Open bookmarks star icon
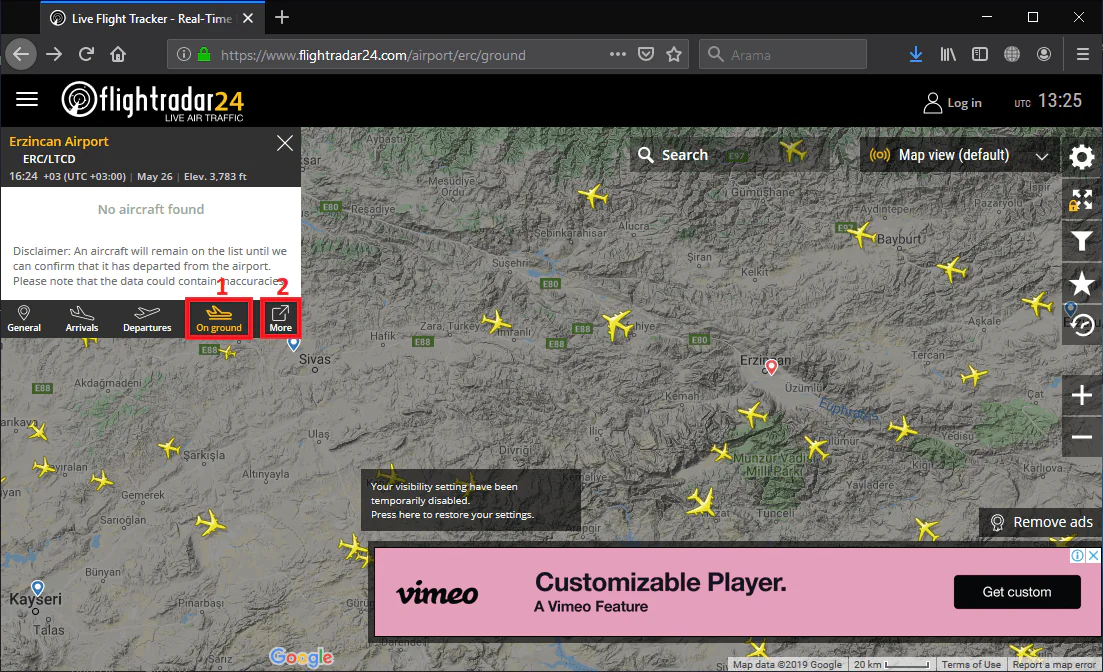The height and width of the screenshot is (672, 1103). (x=1081, y=282)
